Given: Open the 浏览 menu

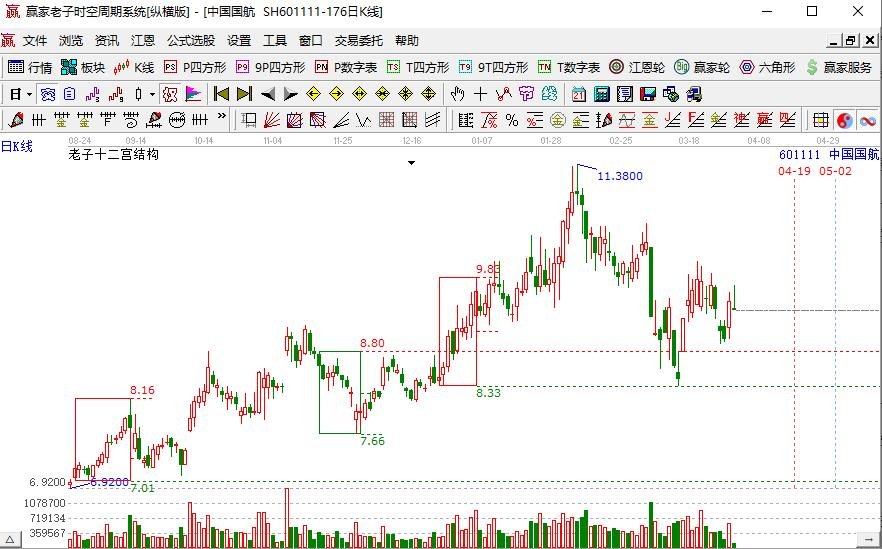Looking at the screenshot, I should (x=71, y=40).
